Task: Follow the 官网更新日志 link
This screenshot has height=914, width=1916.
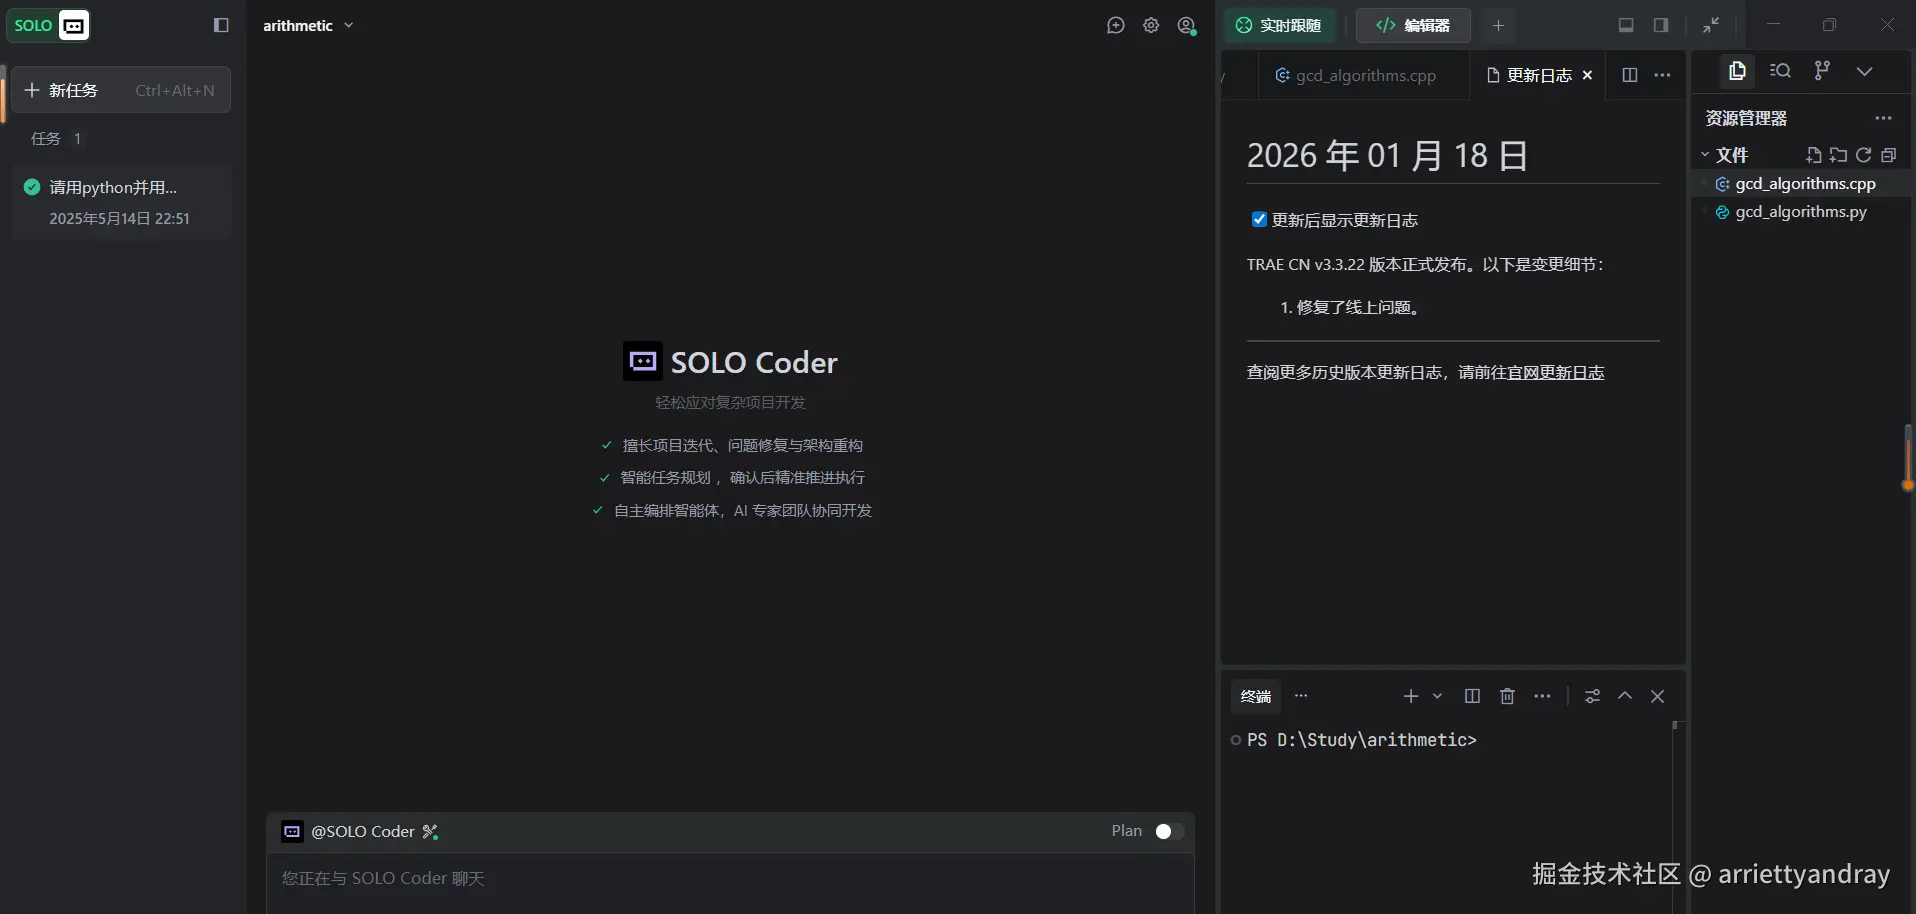Action: pos(1555,373)
